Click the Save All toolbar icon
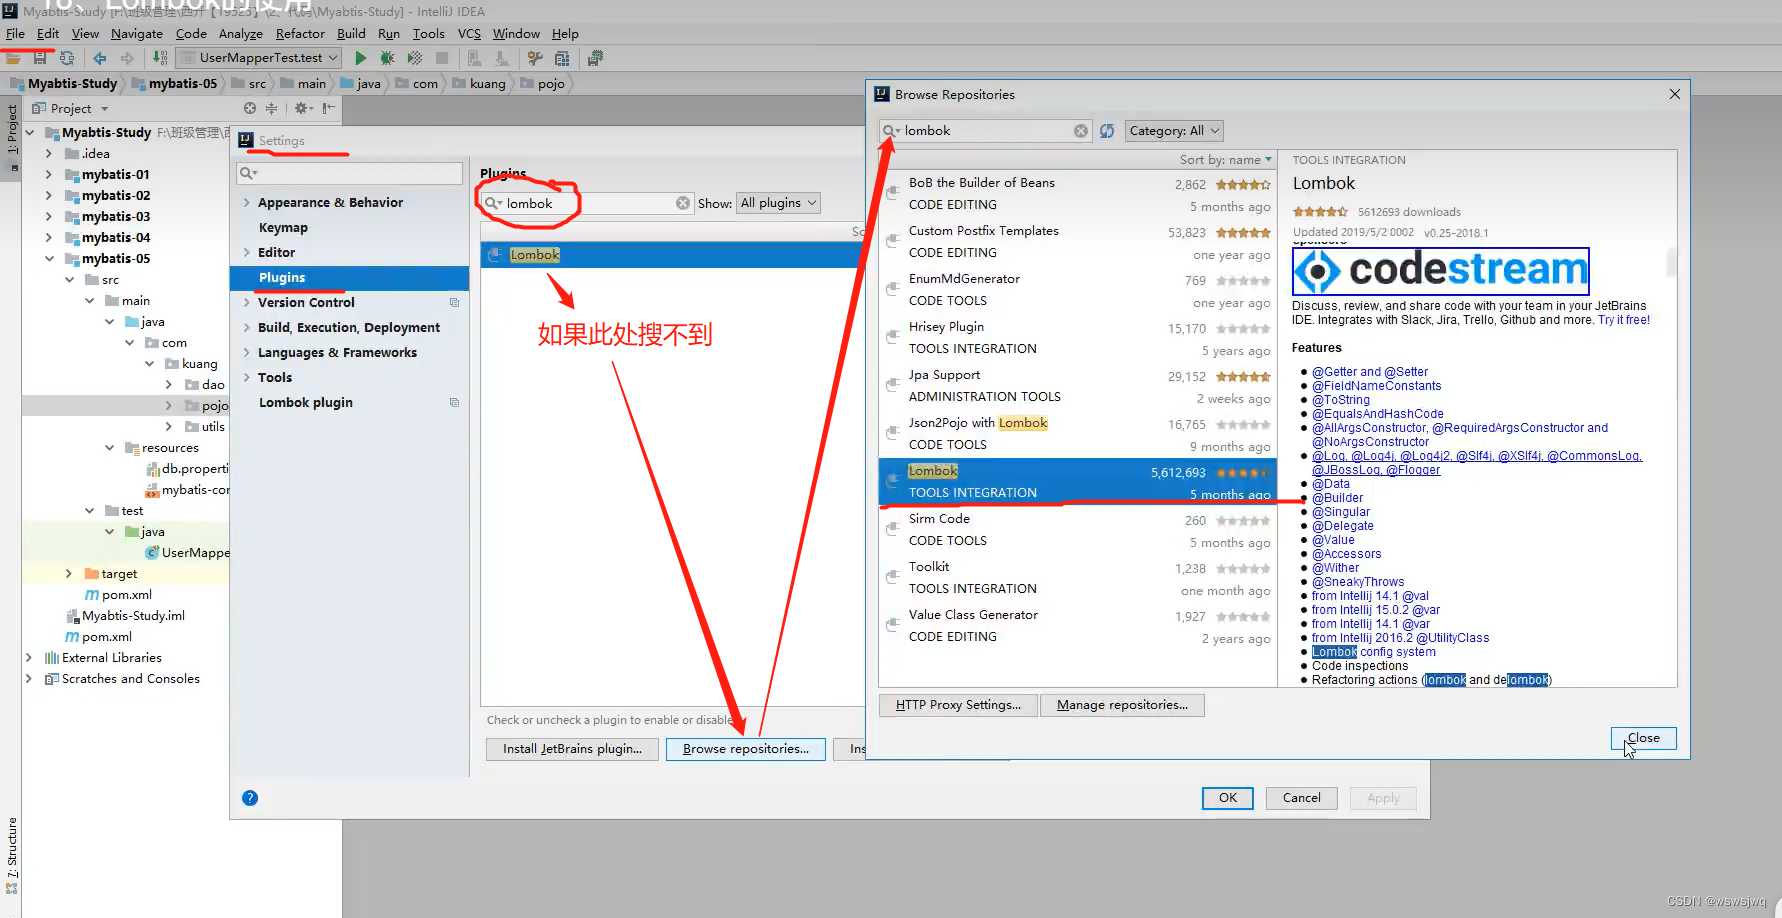The height and width of the screenshot is (918, 1782). 40,57
